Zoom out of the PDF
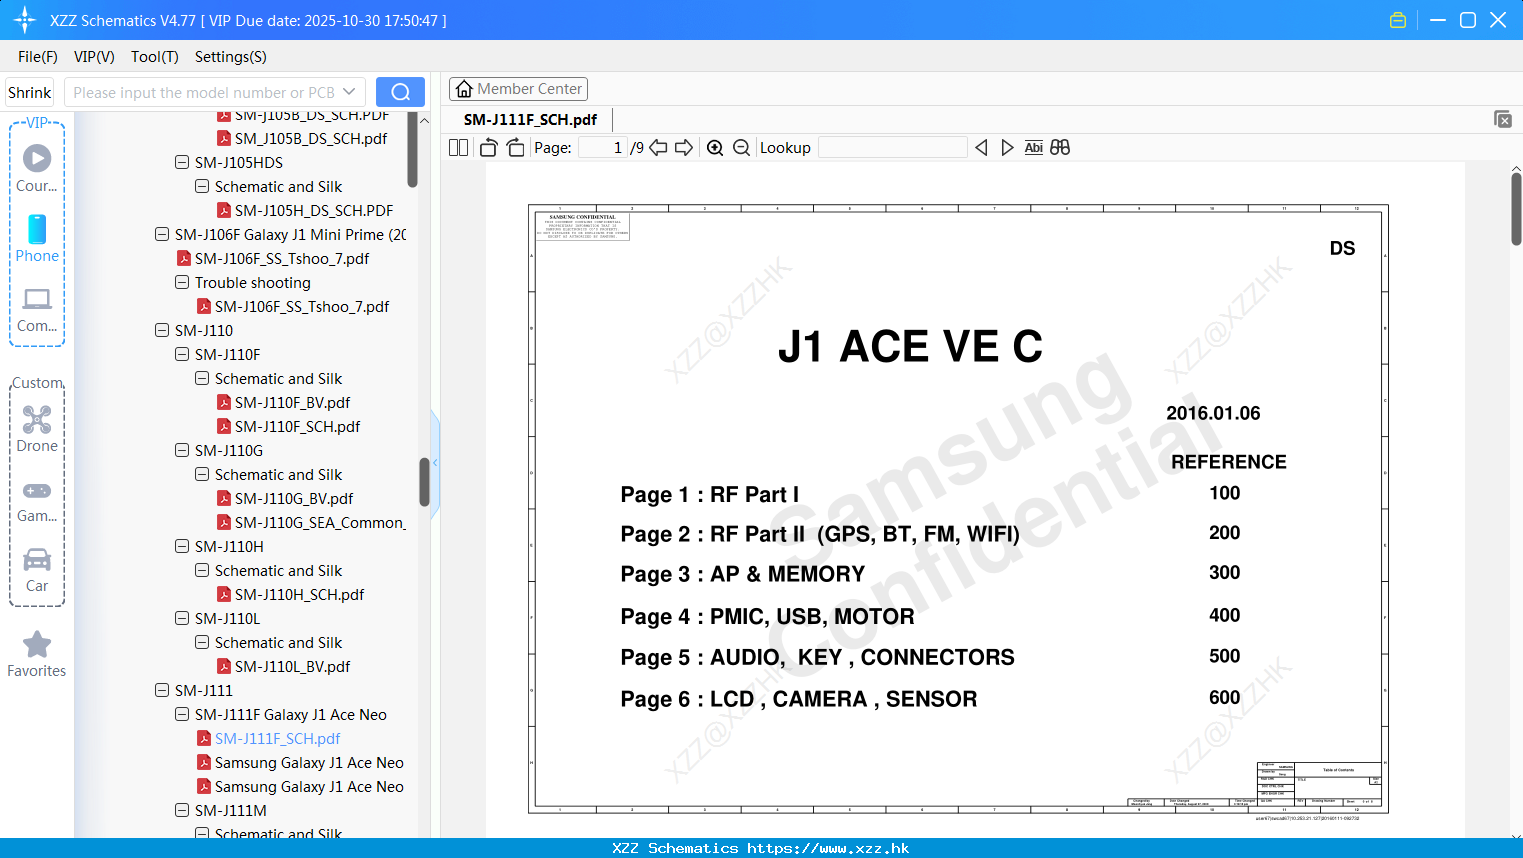1523x858 pixels. point(741,148)
